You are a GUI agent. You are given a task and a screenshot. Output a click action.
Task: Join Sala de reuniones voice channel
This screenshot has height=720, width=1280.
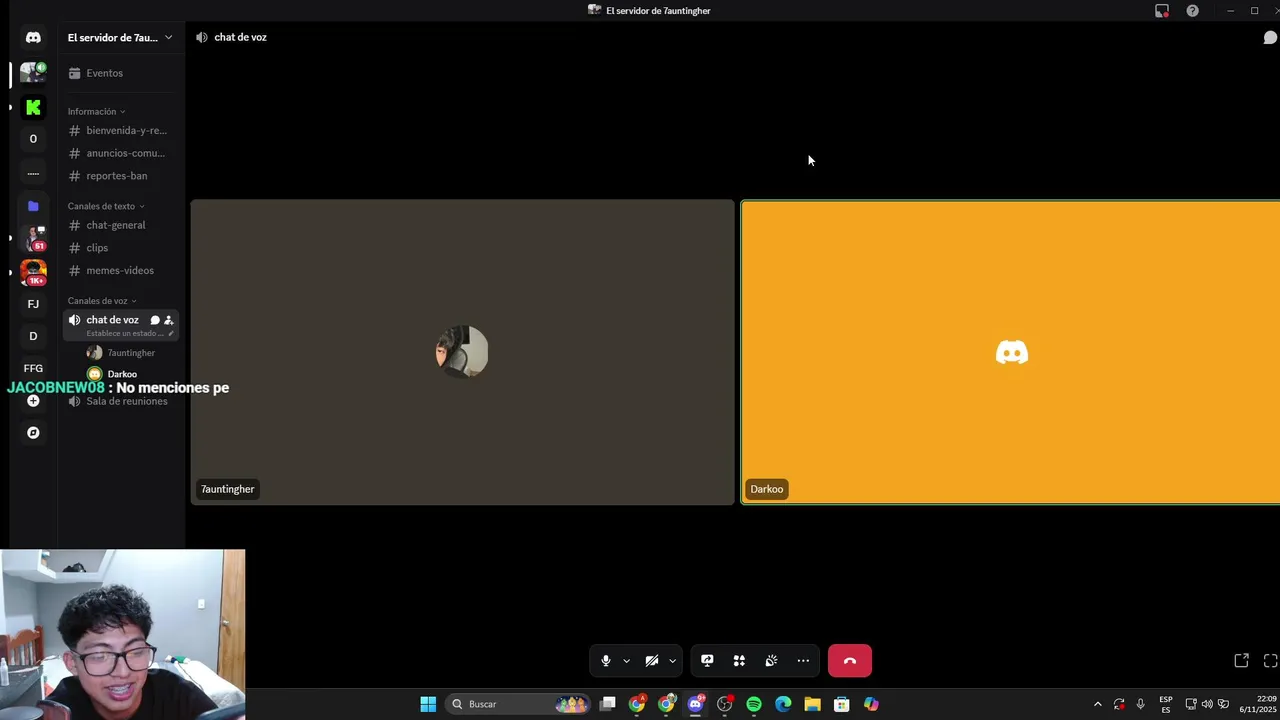(x=120, y=401)
